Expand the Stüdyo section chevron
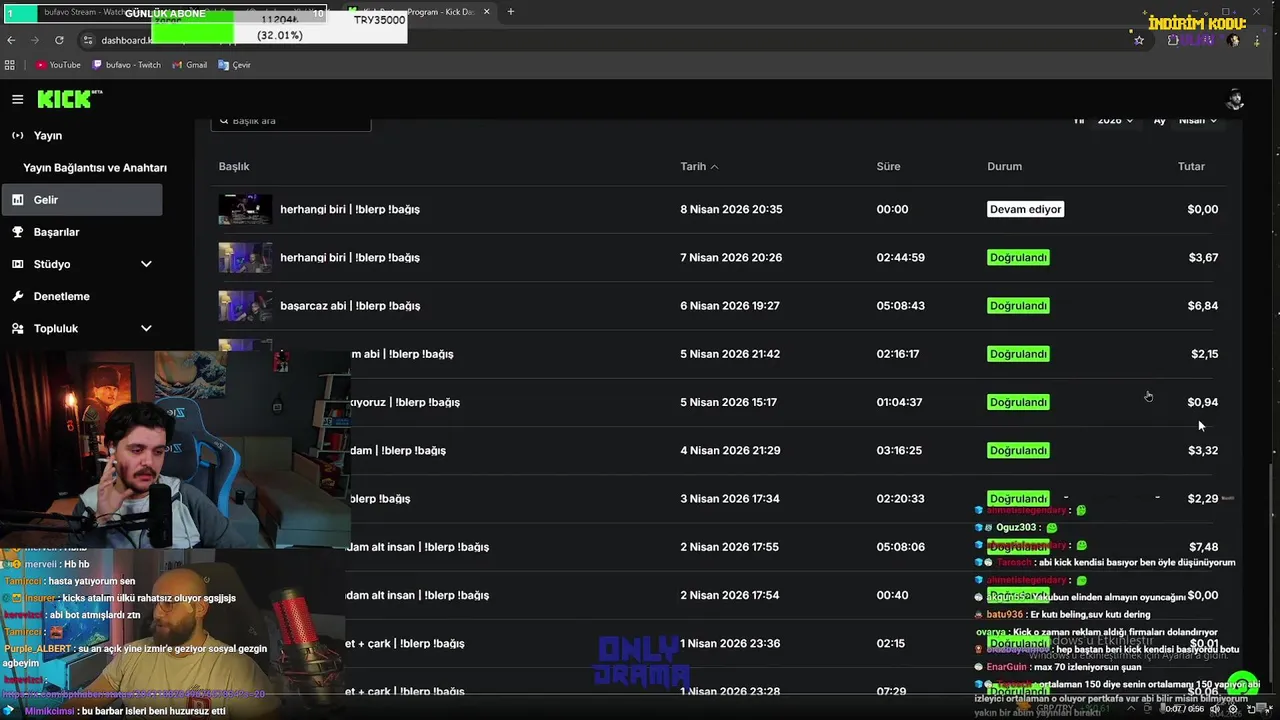The image size is (1280, 720). (146, 264)
